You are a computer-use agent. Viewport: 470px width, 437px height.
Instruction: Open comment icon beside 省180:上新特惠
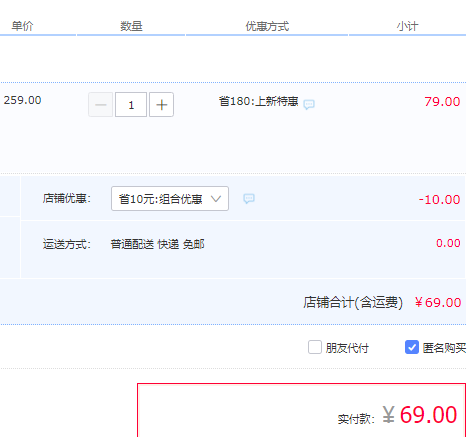[x=309, y=104]
